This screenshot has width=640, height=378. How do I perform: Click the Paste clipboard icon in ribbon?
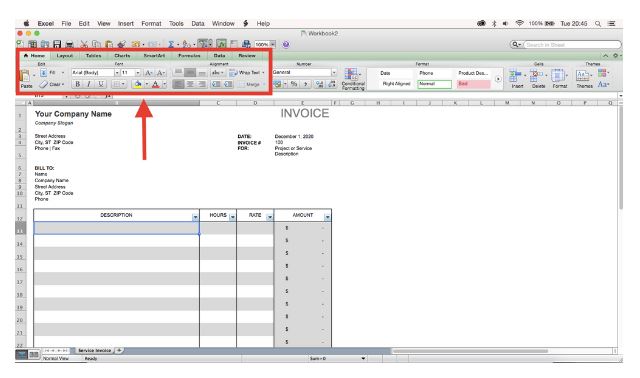25,76
